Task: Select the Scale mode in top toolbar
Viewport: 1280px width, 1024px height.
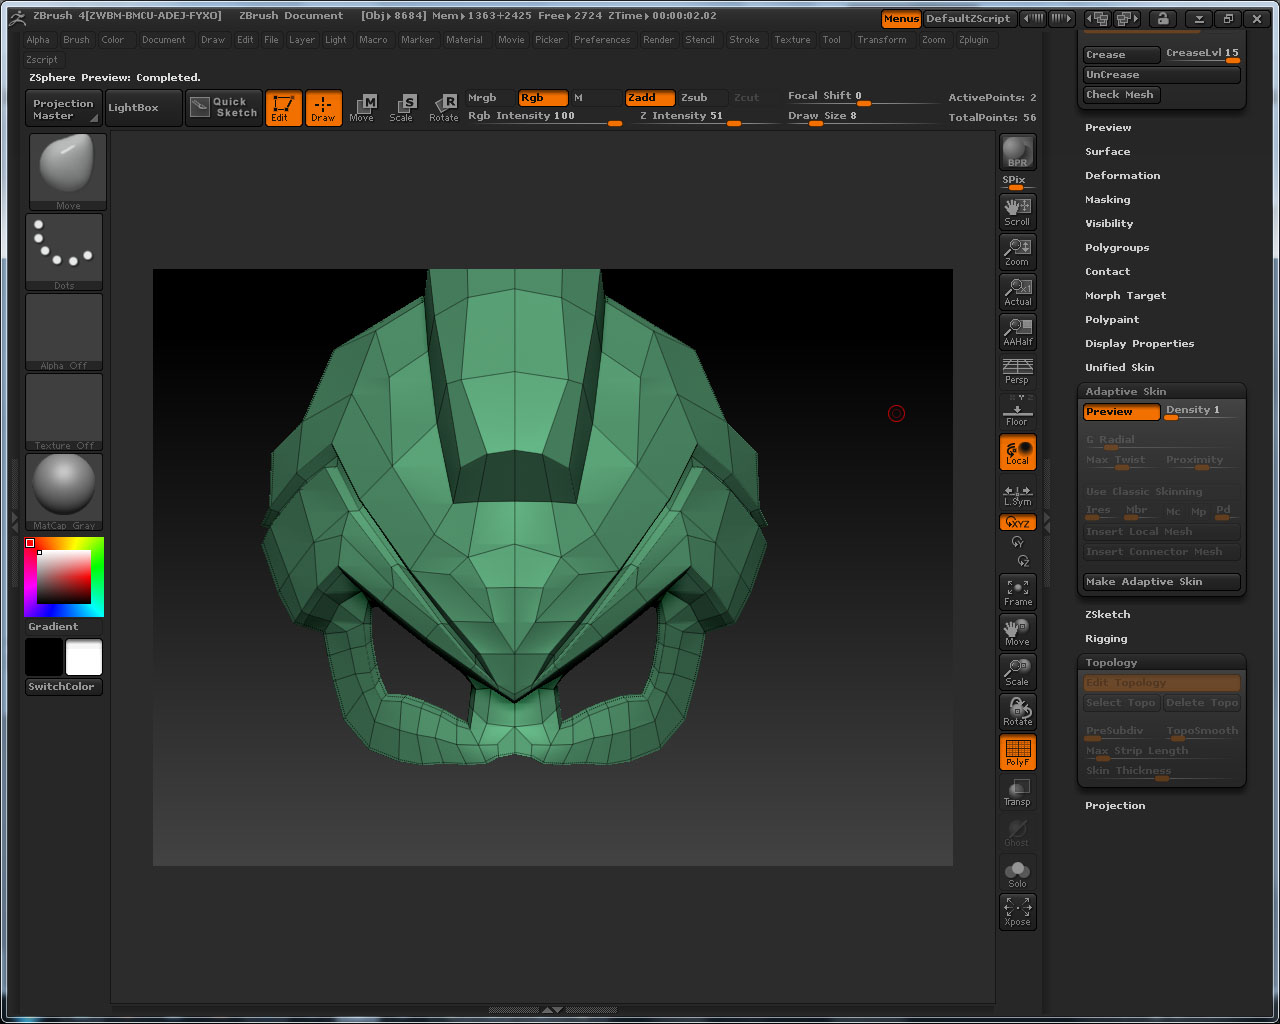Action: [x=401, y=107]
